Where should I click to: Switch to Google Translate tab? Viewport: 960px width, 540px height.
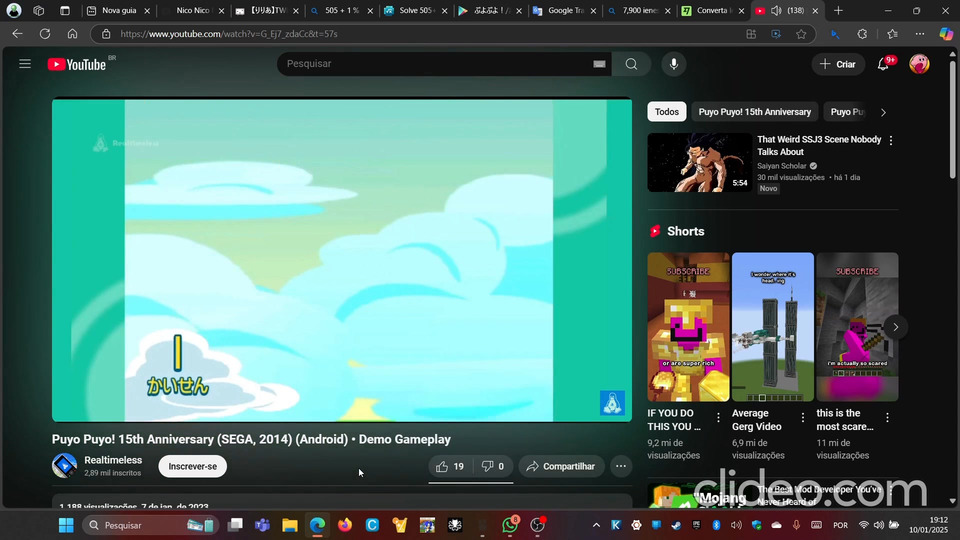point(564,10)
